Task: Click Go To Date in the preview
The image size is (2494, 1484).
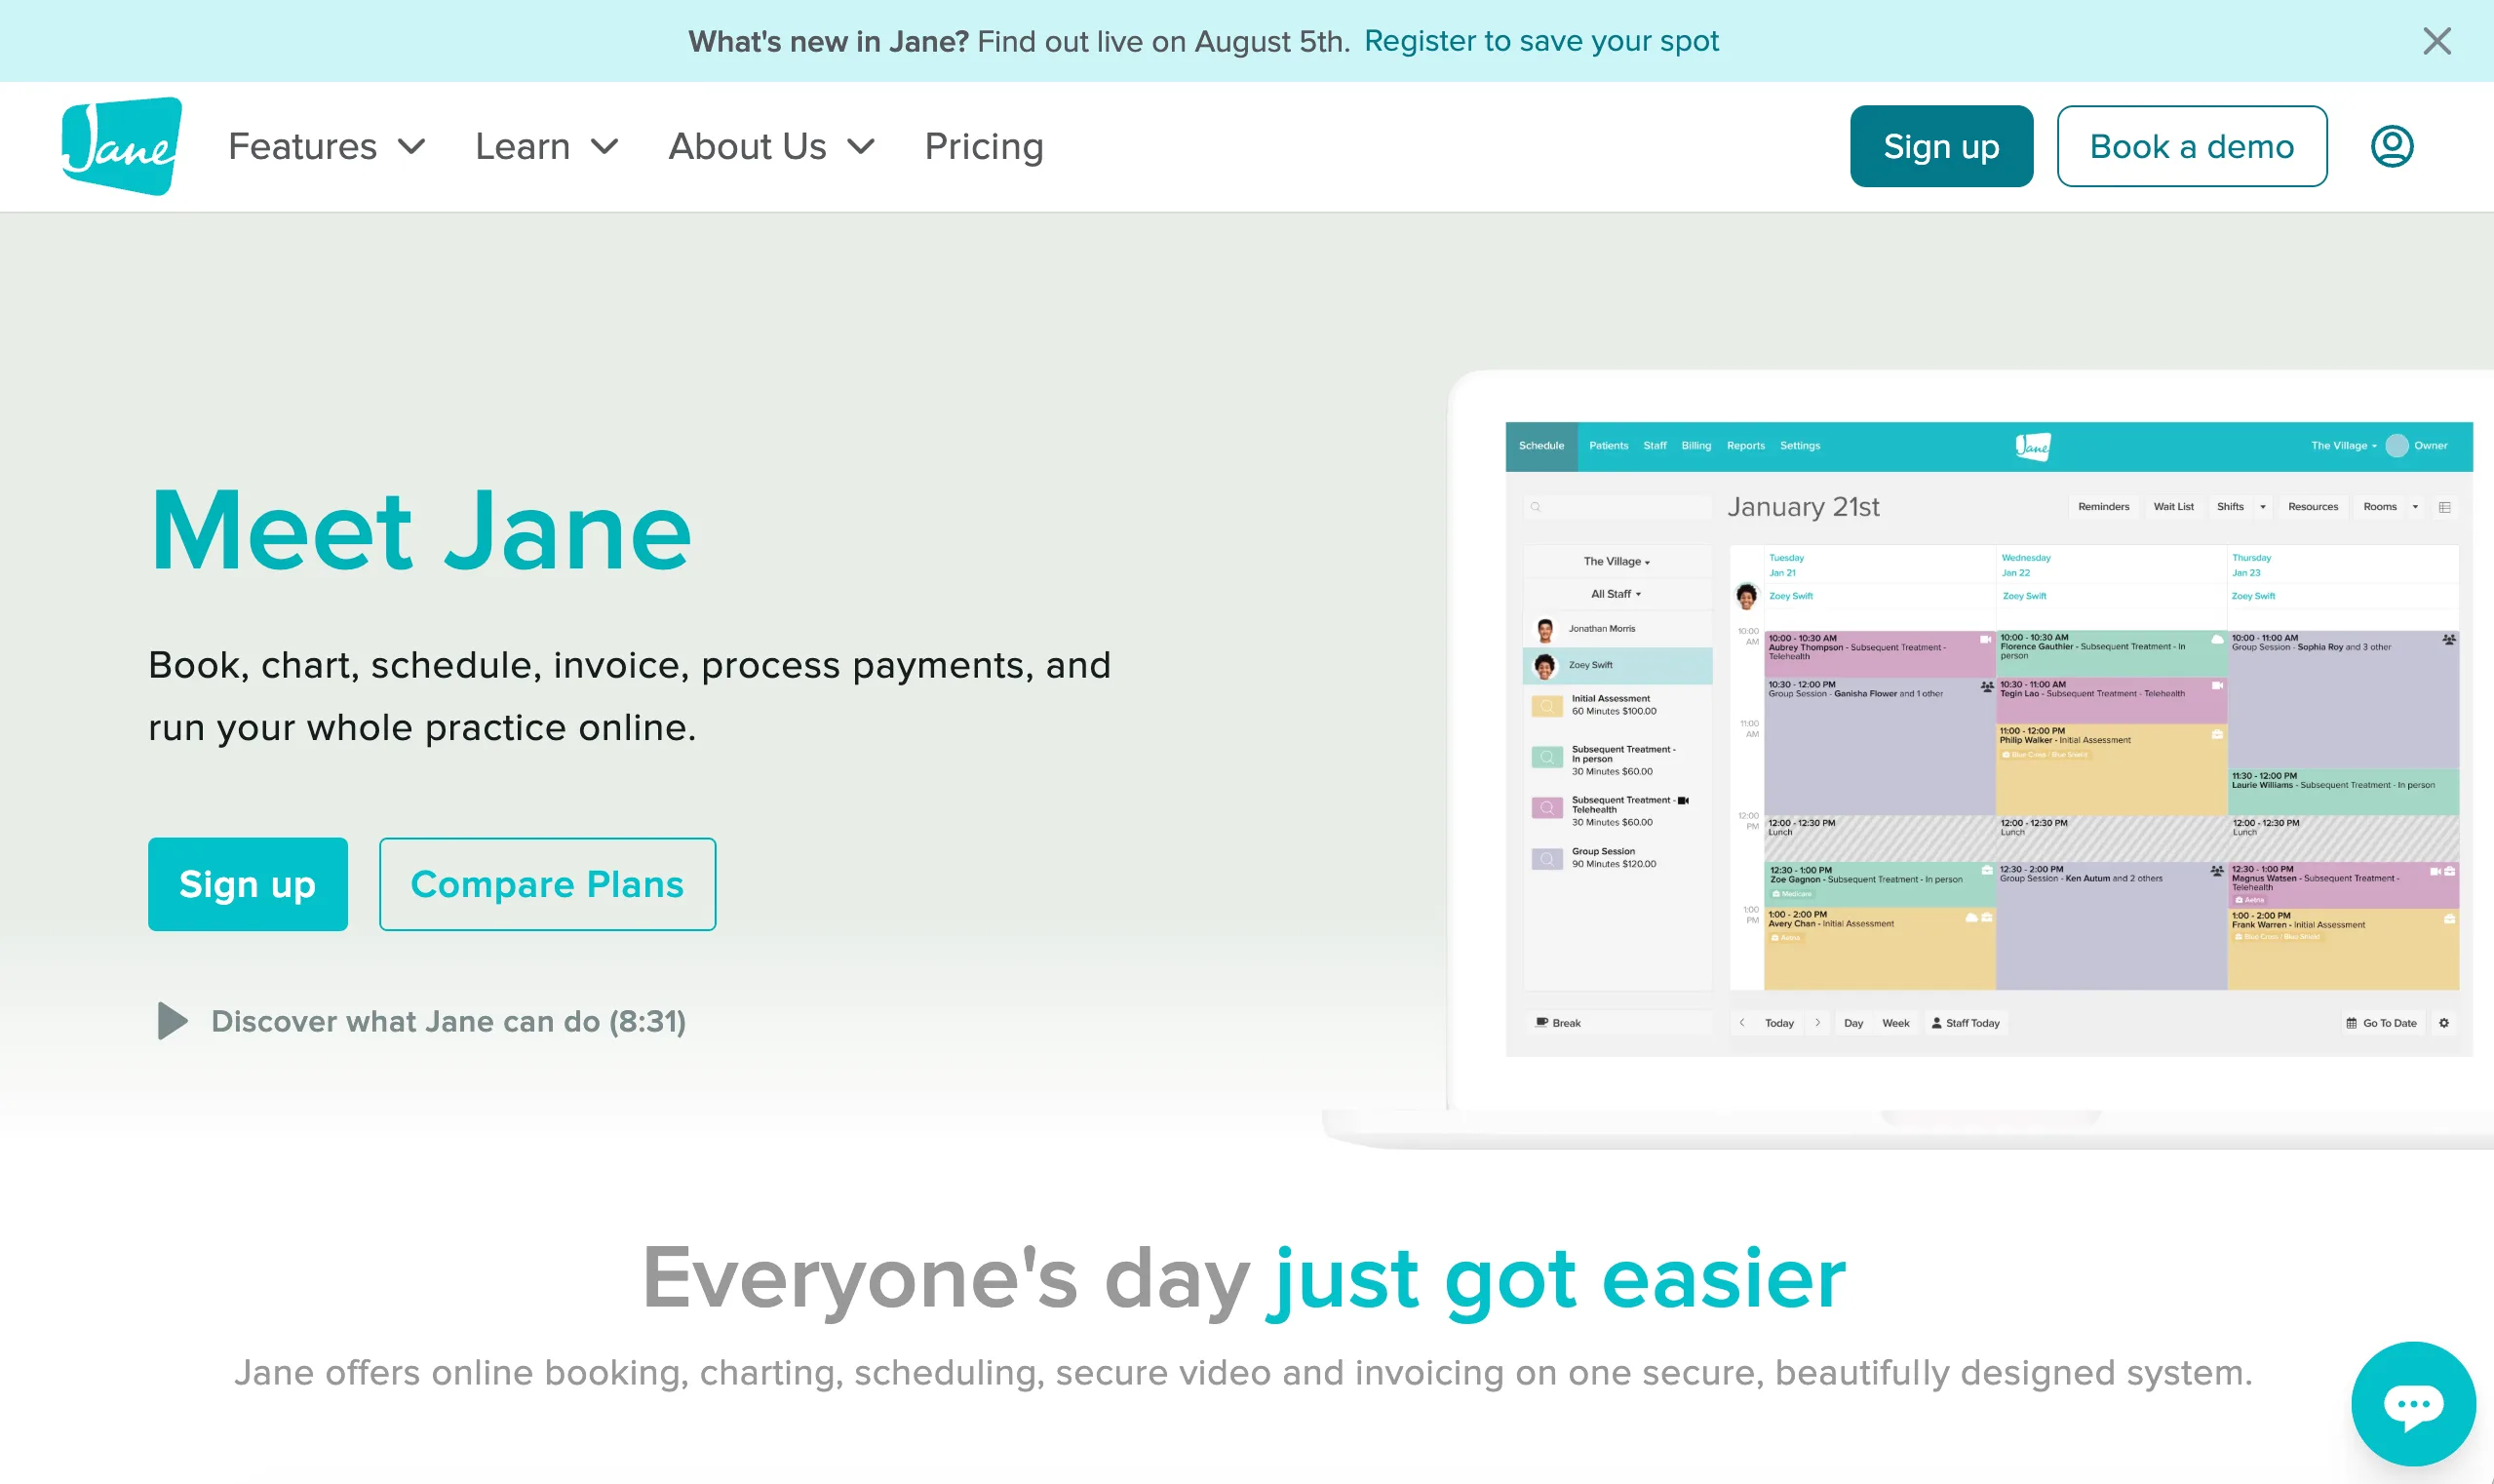Action: coord(2381,1023)
